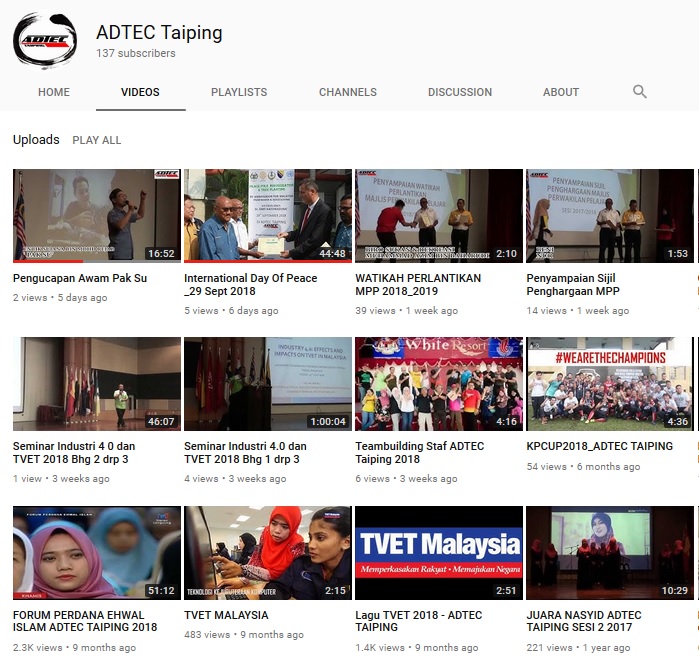The width and height of the screenshot is (699, 657).
Task: Click "5 views • 6 days ago" text
Action: [231, 310]
